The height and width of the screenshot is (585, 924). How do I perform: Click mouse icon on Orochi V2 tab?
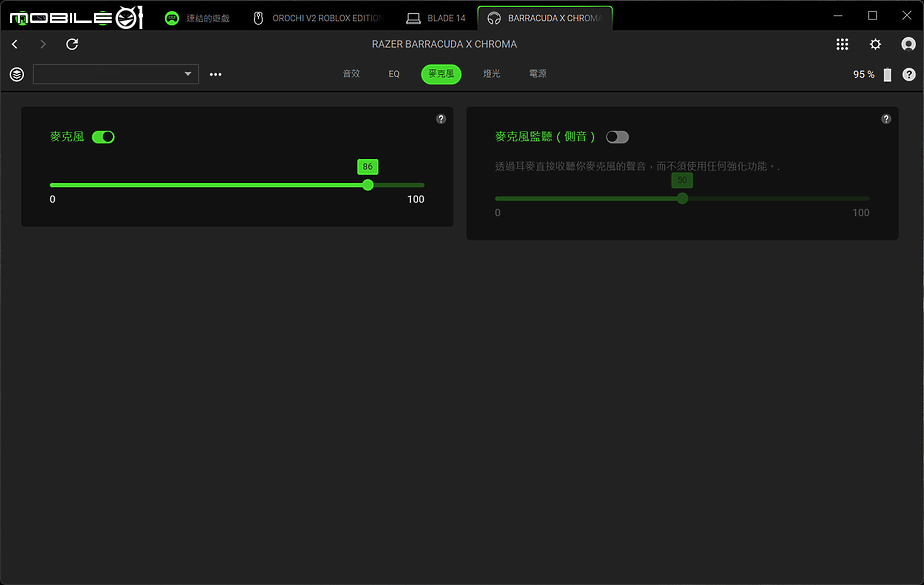(258, 18)
